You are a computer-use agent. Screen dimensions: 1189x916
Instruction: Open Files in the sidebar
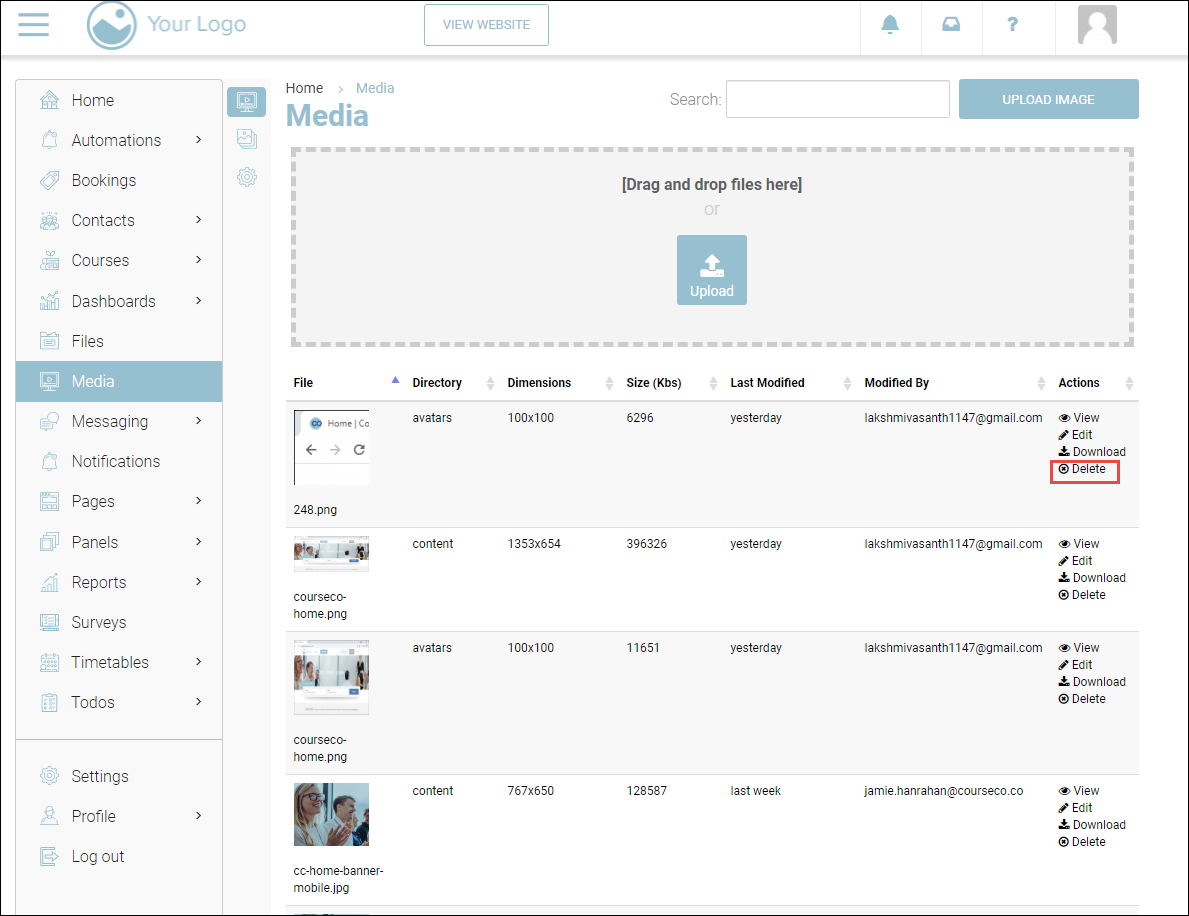[87, 341]
